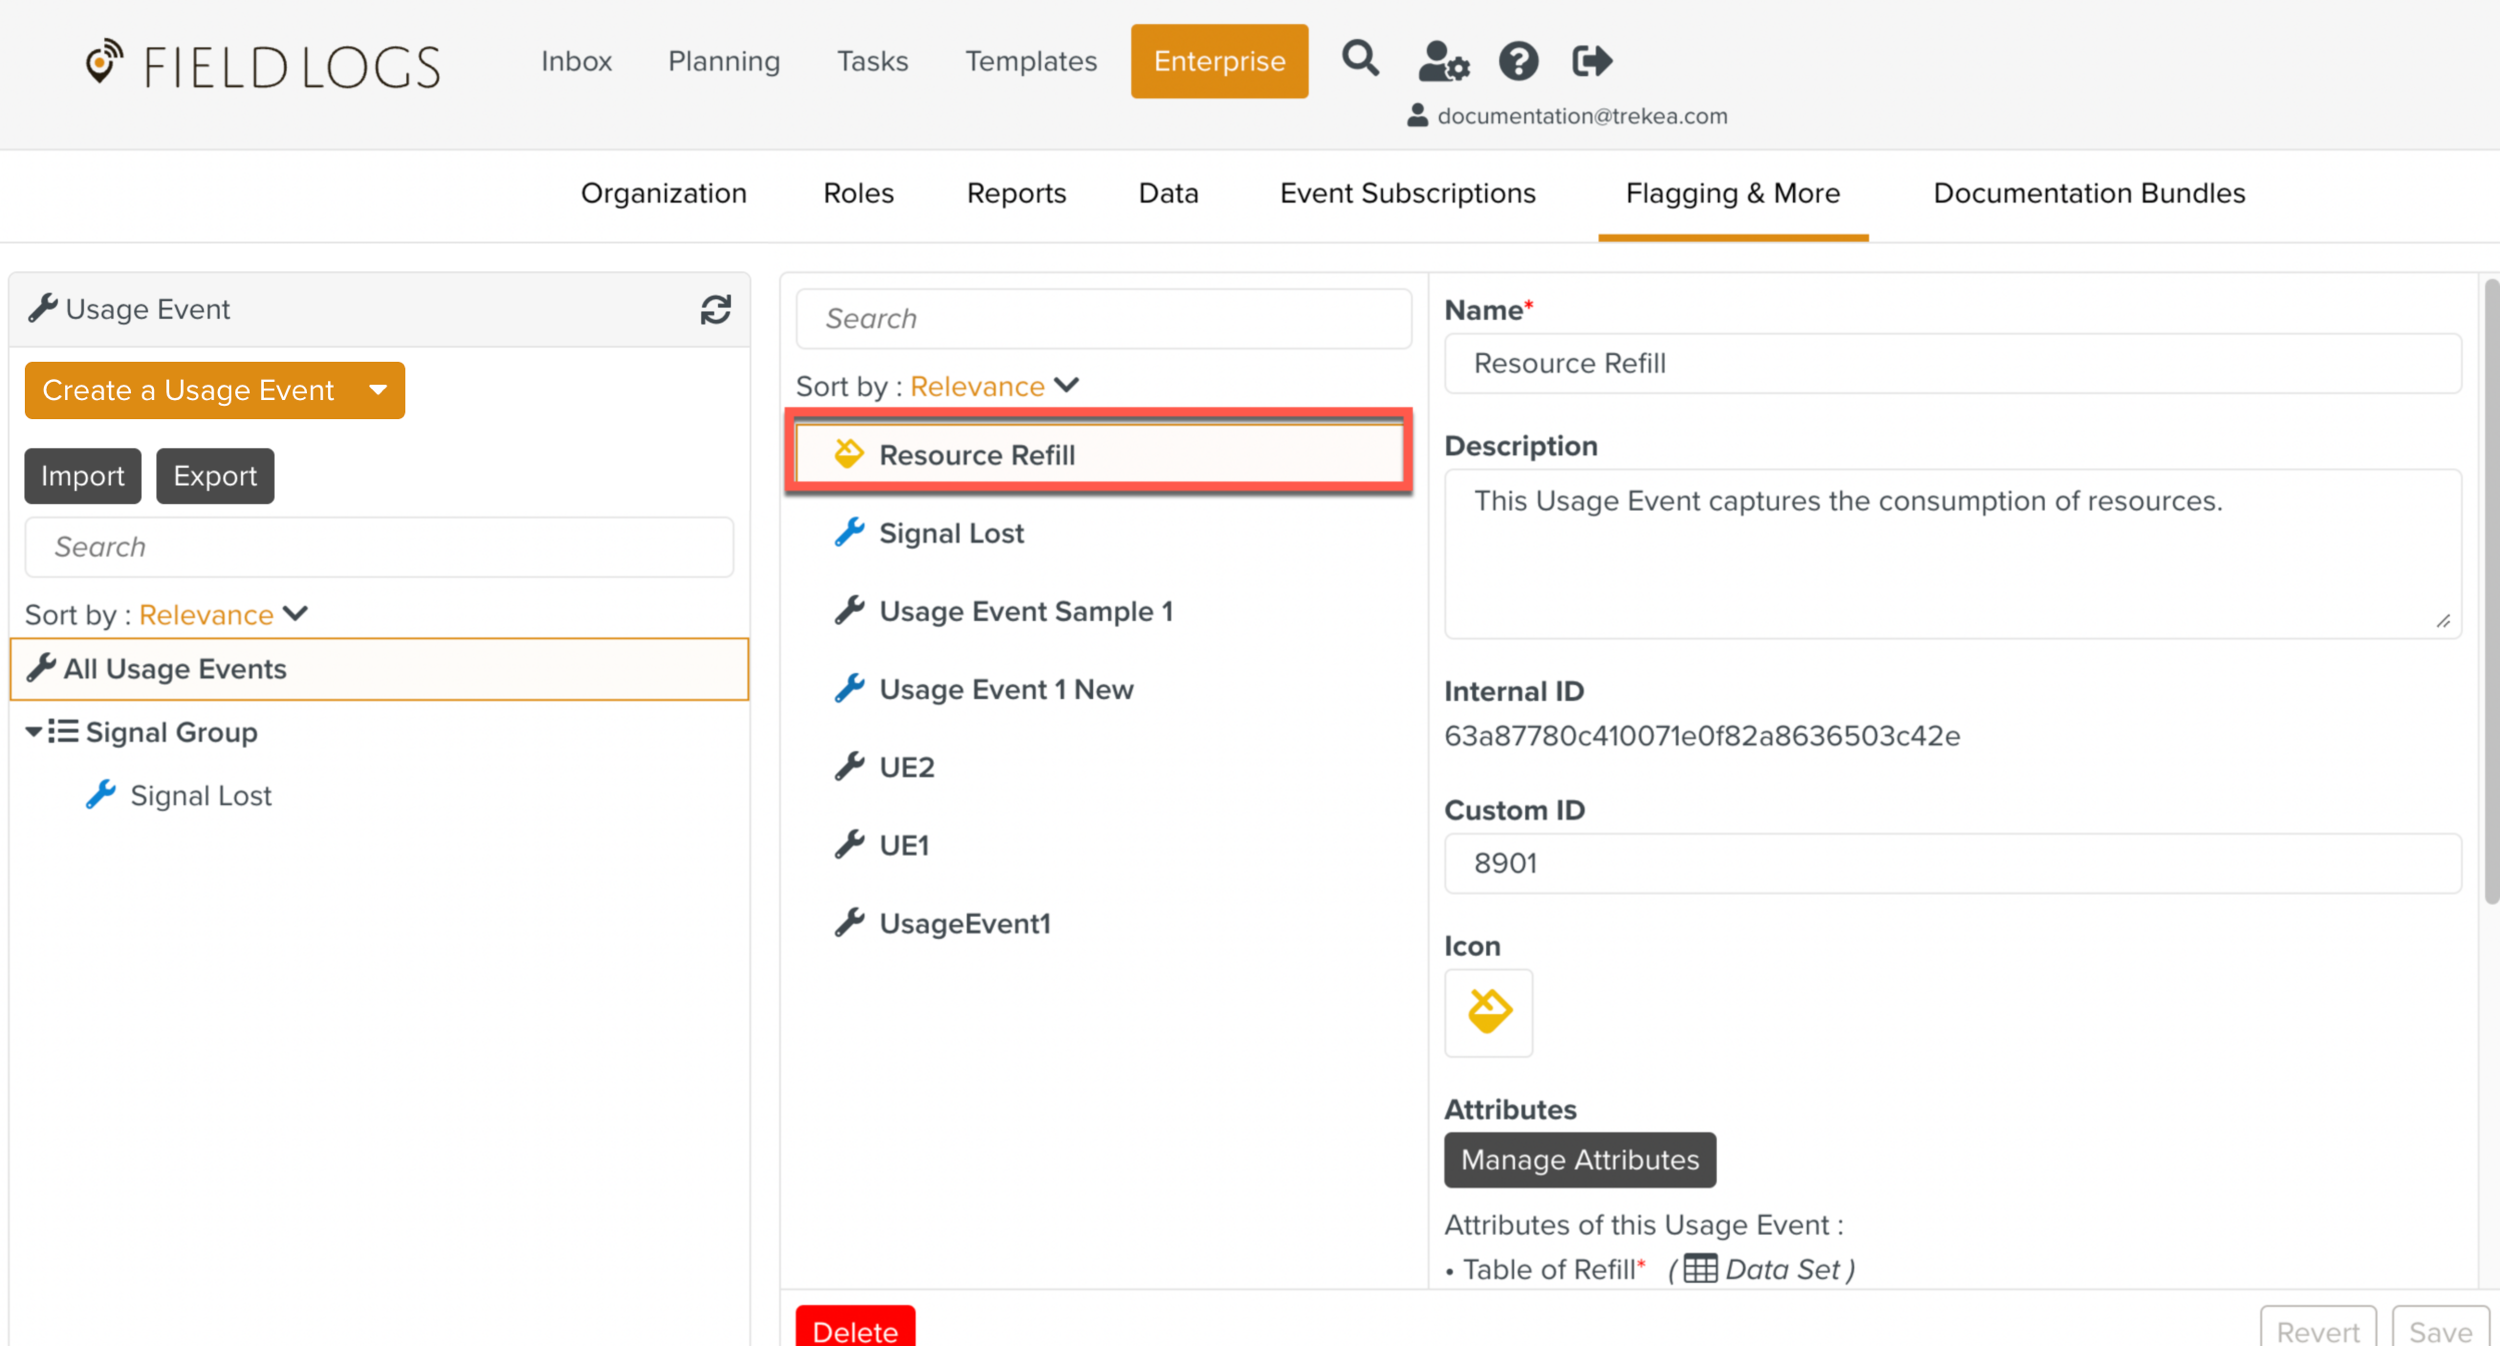Click the Manage Attributes button

click(x=1579, y=1160)
